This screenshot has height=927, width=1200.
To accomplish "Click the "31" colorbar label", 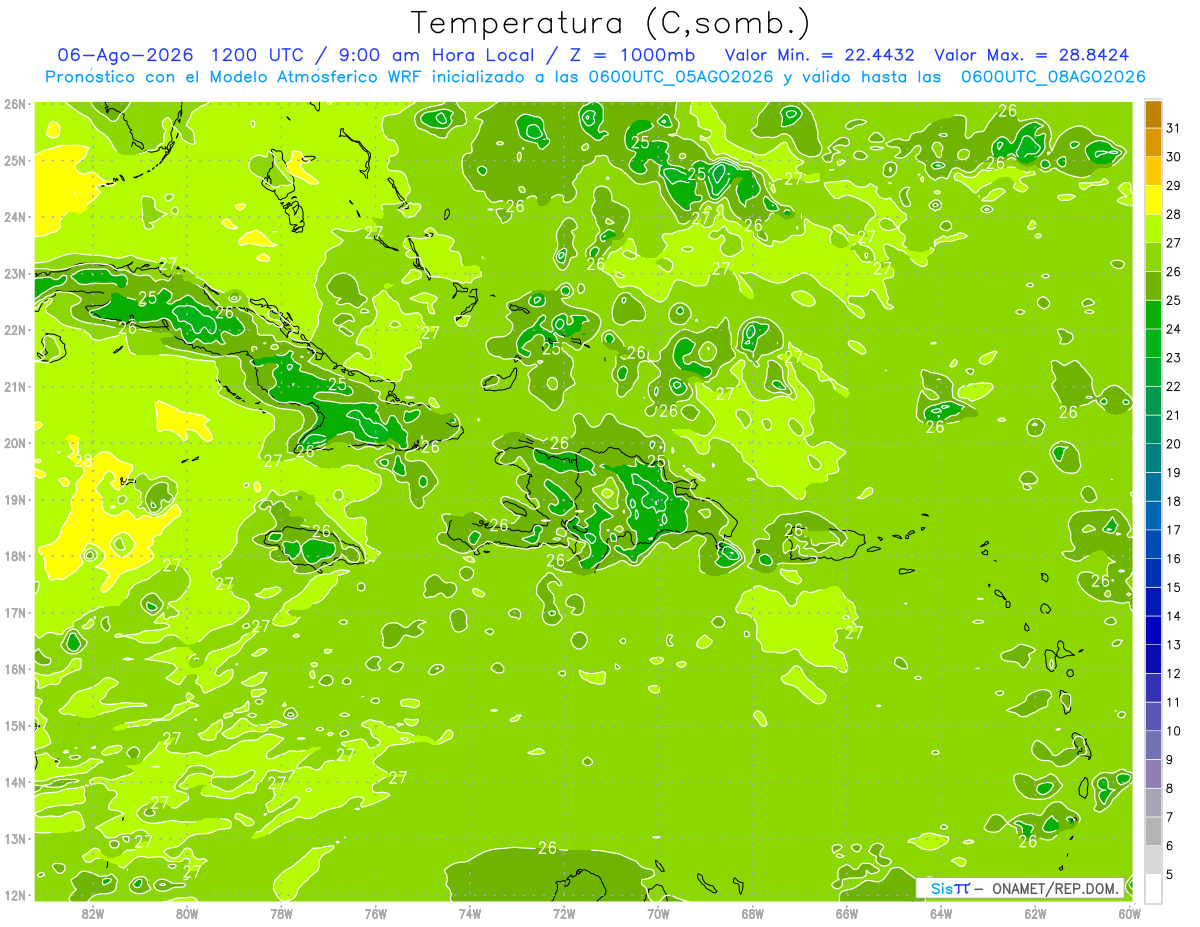I will click(1174, 127).
